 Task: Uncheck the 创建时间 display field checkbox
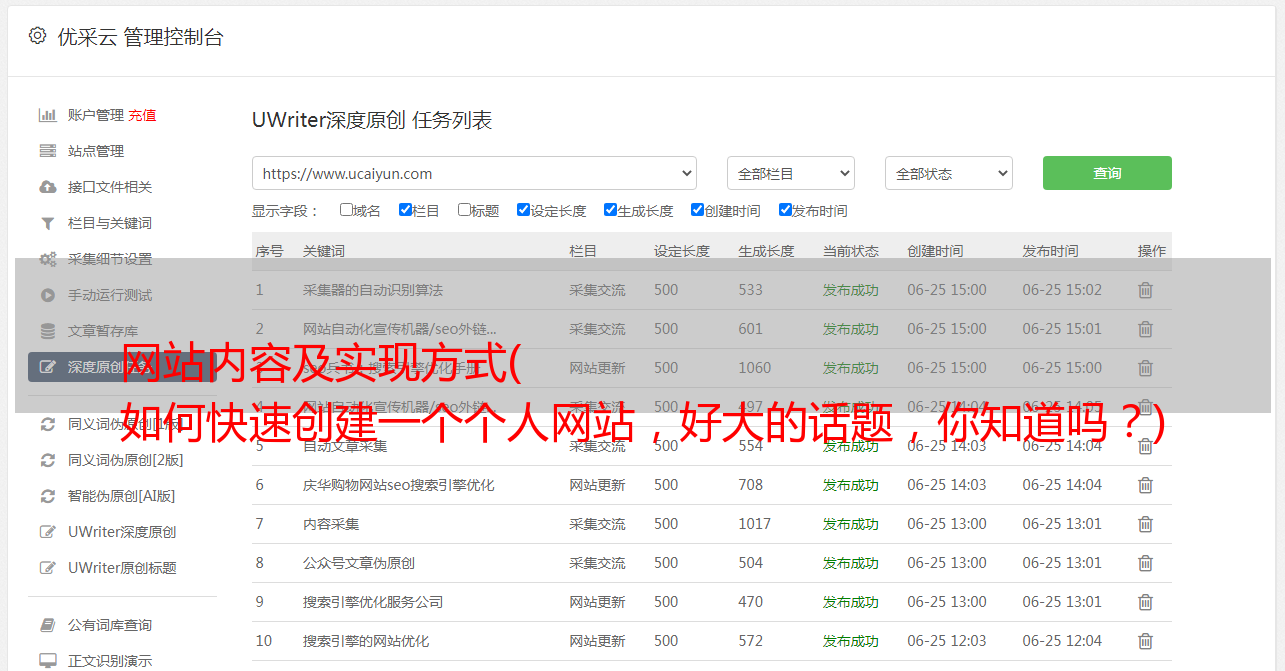pos(697,210)
